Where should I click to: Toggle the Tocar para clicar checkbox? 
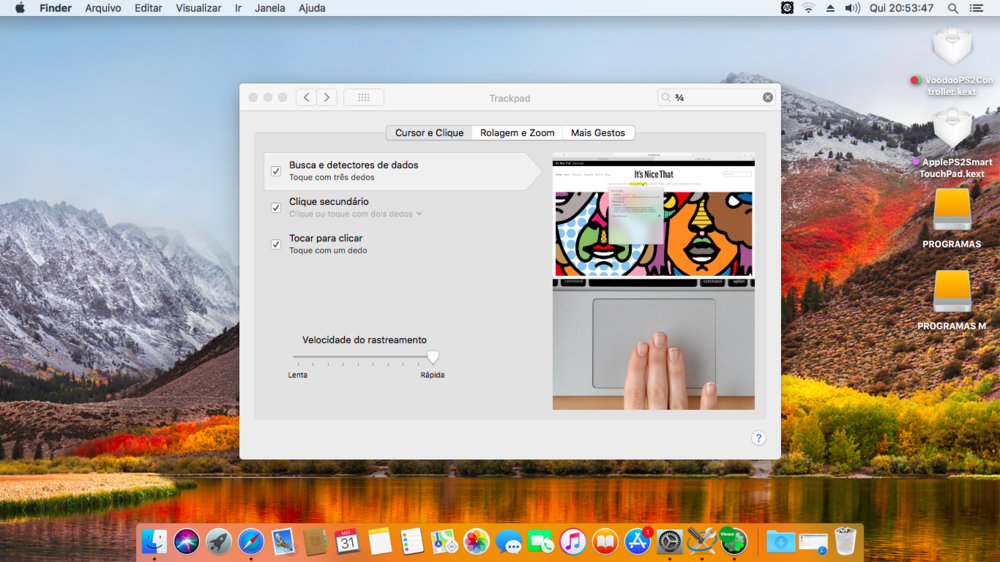pyautogui.click(x=276, y=244)
